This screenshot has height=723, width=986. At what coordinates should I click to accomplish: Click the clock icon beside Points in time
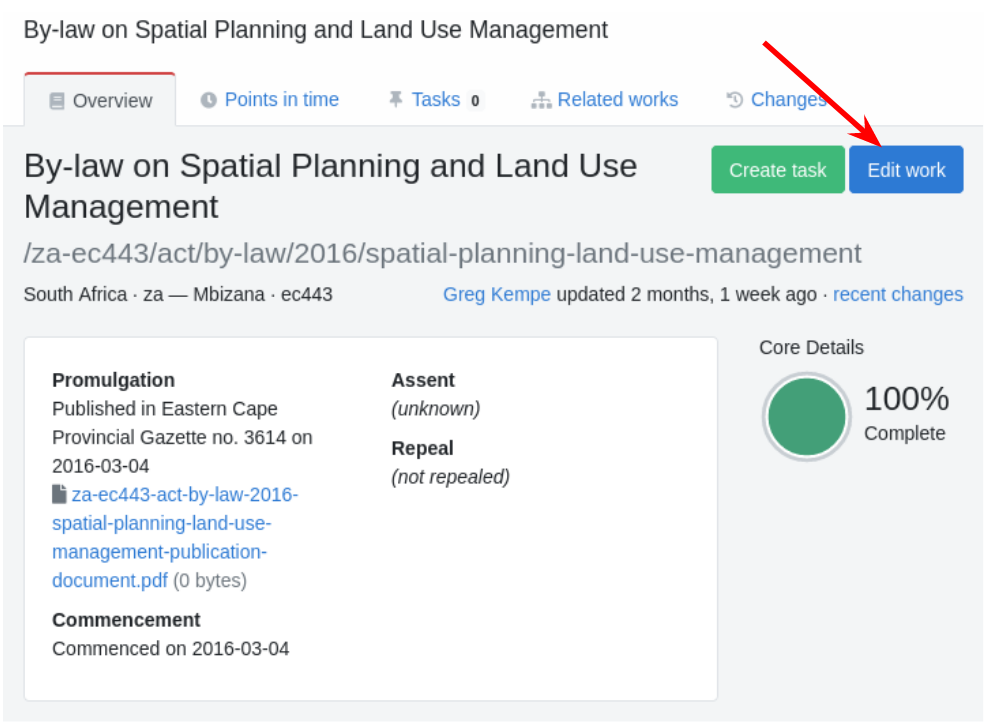[208, 100]
